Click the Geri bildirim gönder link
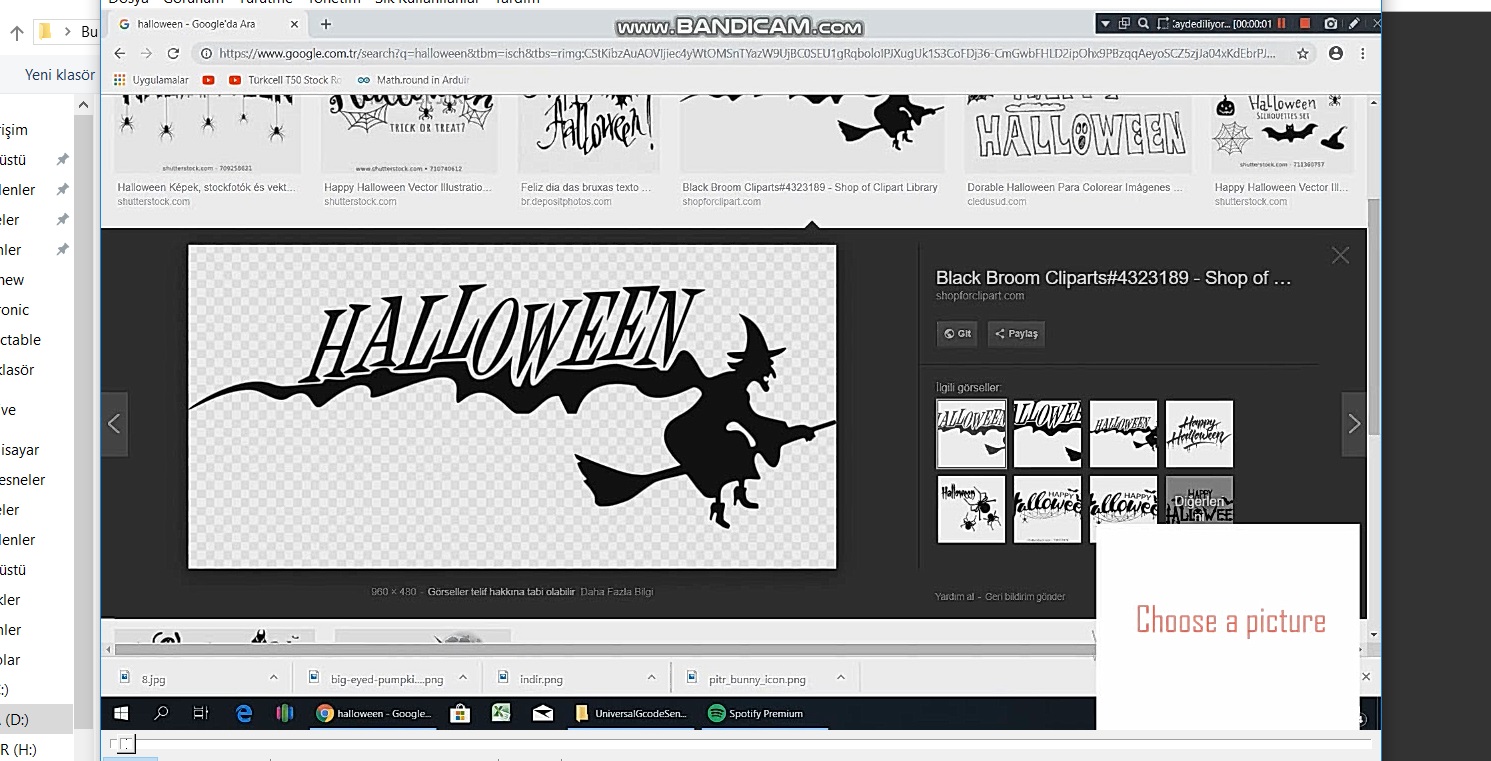1491x761 pixels. [1026, 597]
